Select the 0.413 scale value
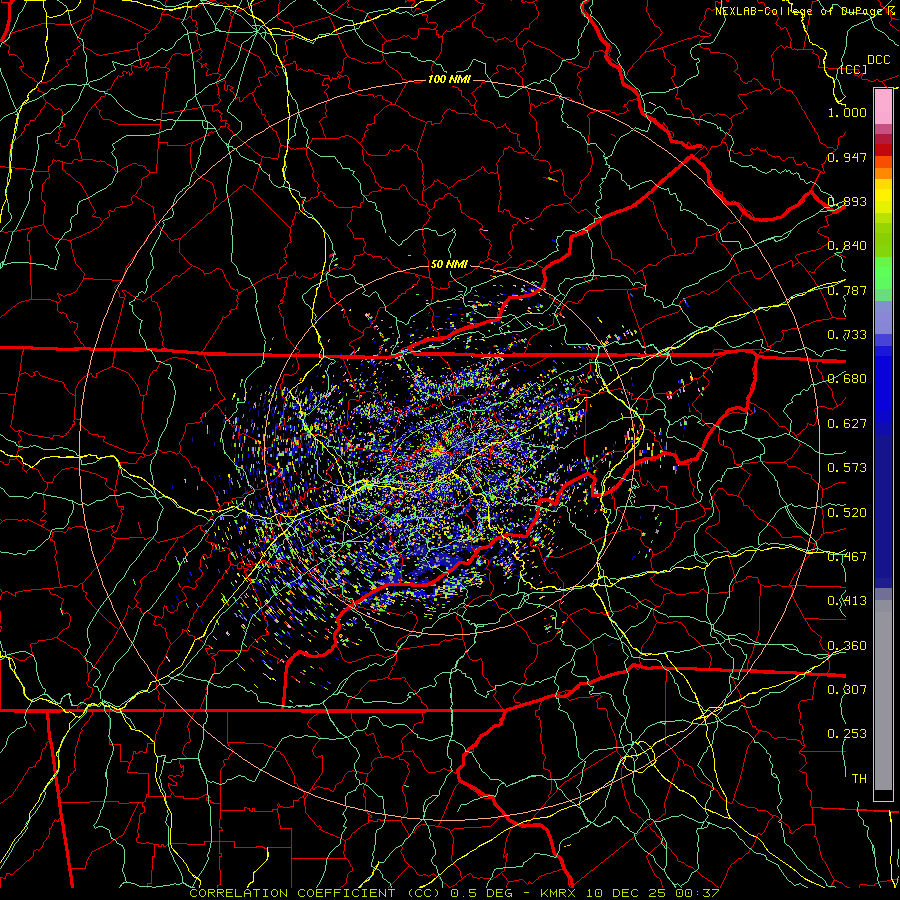The image size is (900, 900). click(x=847, y=601)
